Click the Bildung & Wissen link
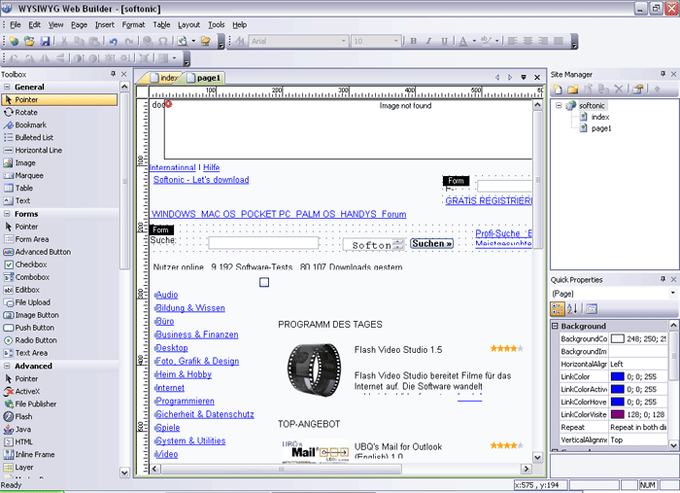Viewport: 680px width, 493px height. (x=190, y=308)
